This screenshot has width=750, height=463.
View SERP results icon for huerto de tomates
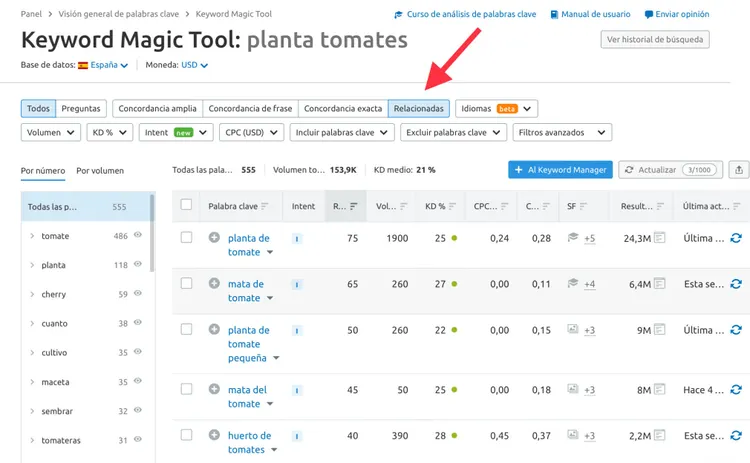pos(660,435)
